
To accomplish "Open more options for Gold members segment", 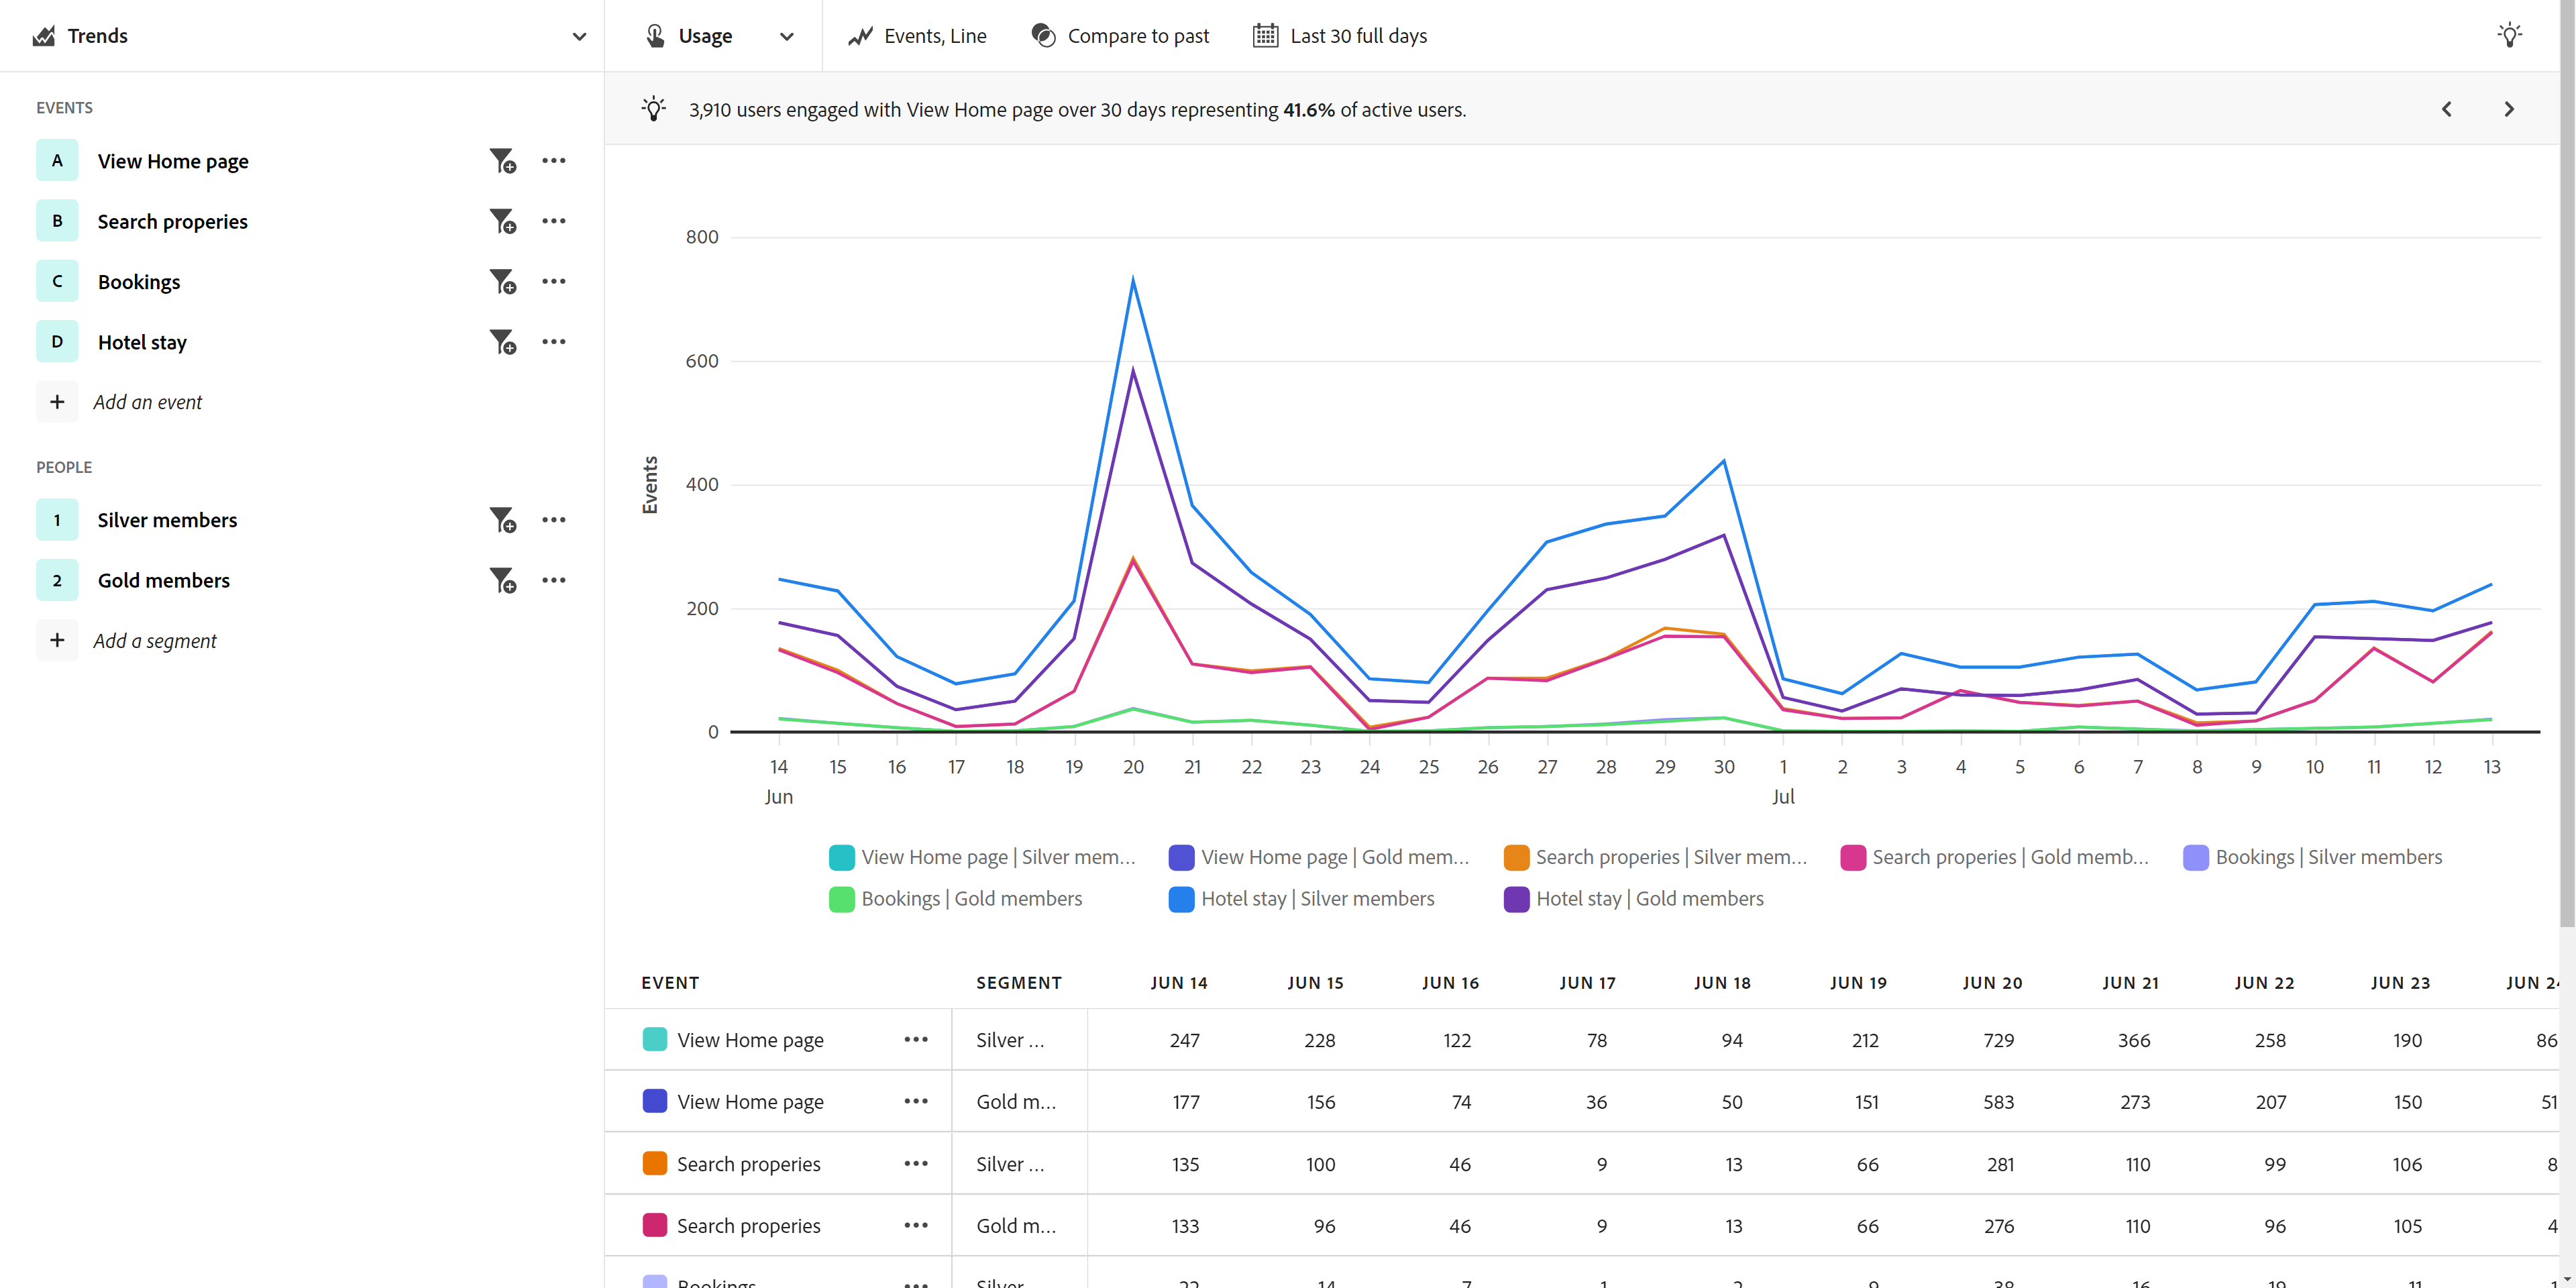I will pyautogui.click(x=554, y=580).
